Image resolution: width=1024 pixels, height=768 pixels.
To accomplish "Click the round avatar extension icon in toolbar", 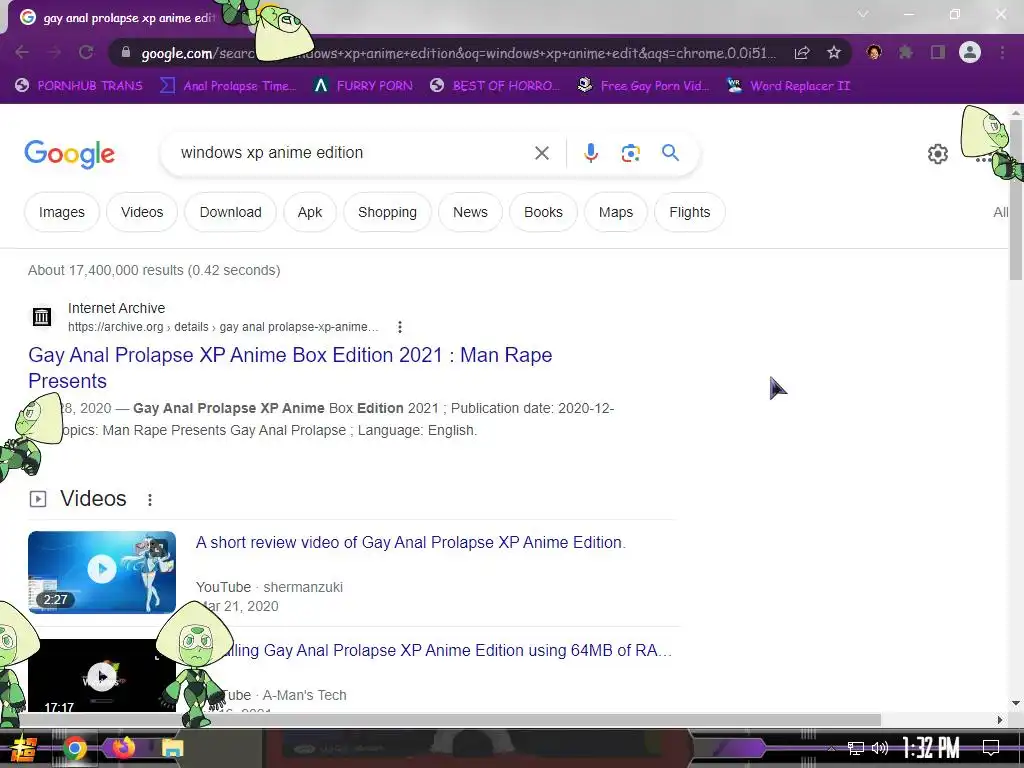I will [874, 52].
